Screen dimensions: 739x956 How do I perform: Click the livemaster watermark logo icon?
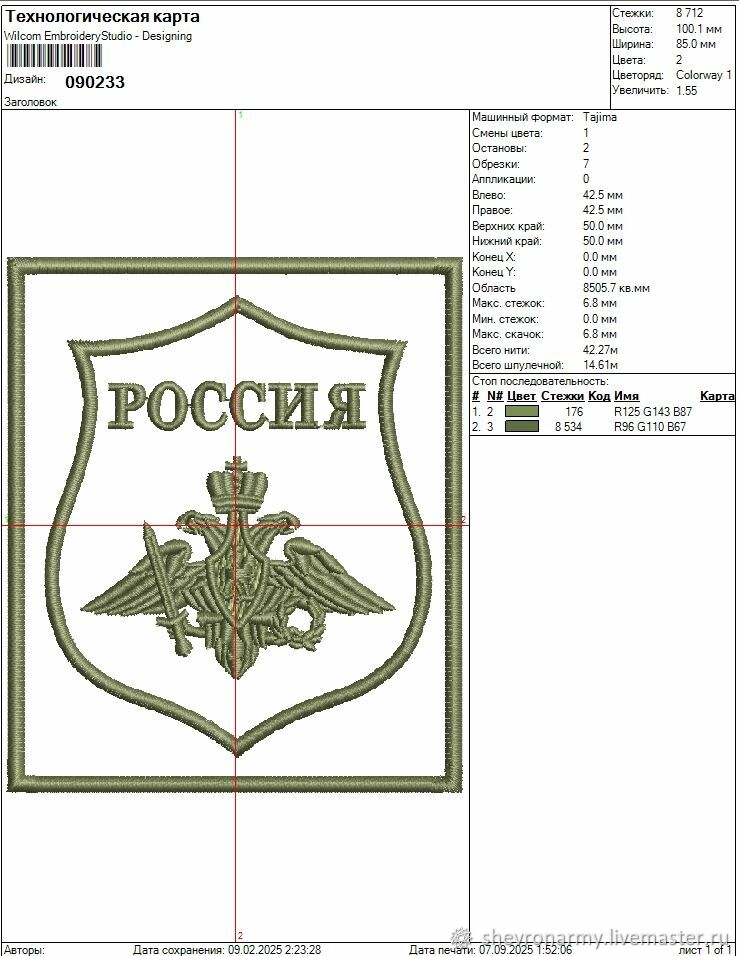coord(462,938)
